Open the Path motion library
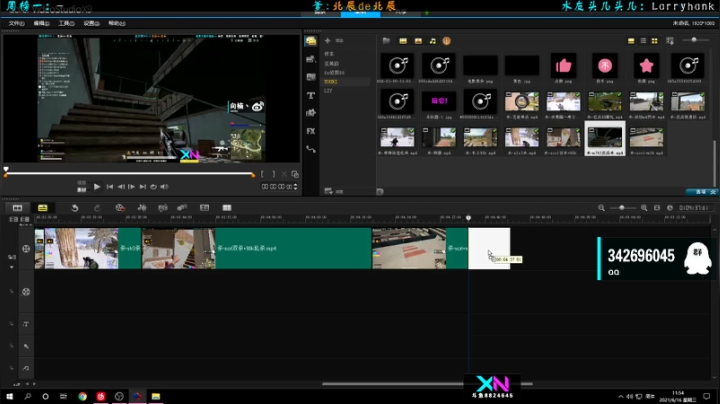Viewport: 720px width, 404px height. pyautogui.click(x=311, y=149)
